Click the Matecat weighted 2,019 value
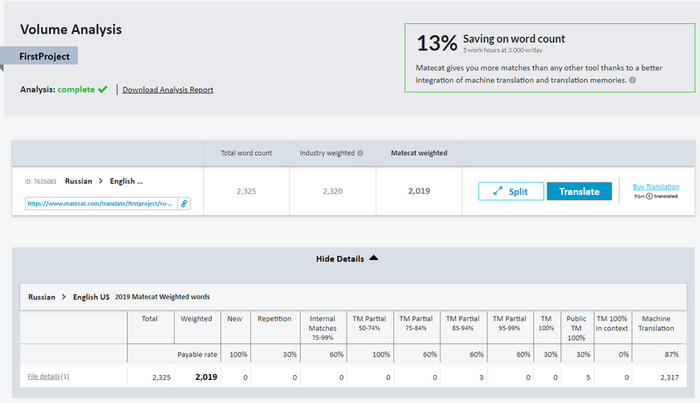 (x=419, y=191)
